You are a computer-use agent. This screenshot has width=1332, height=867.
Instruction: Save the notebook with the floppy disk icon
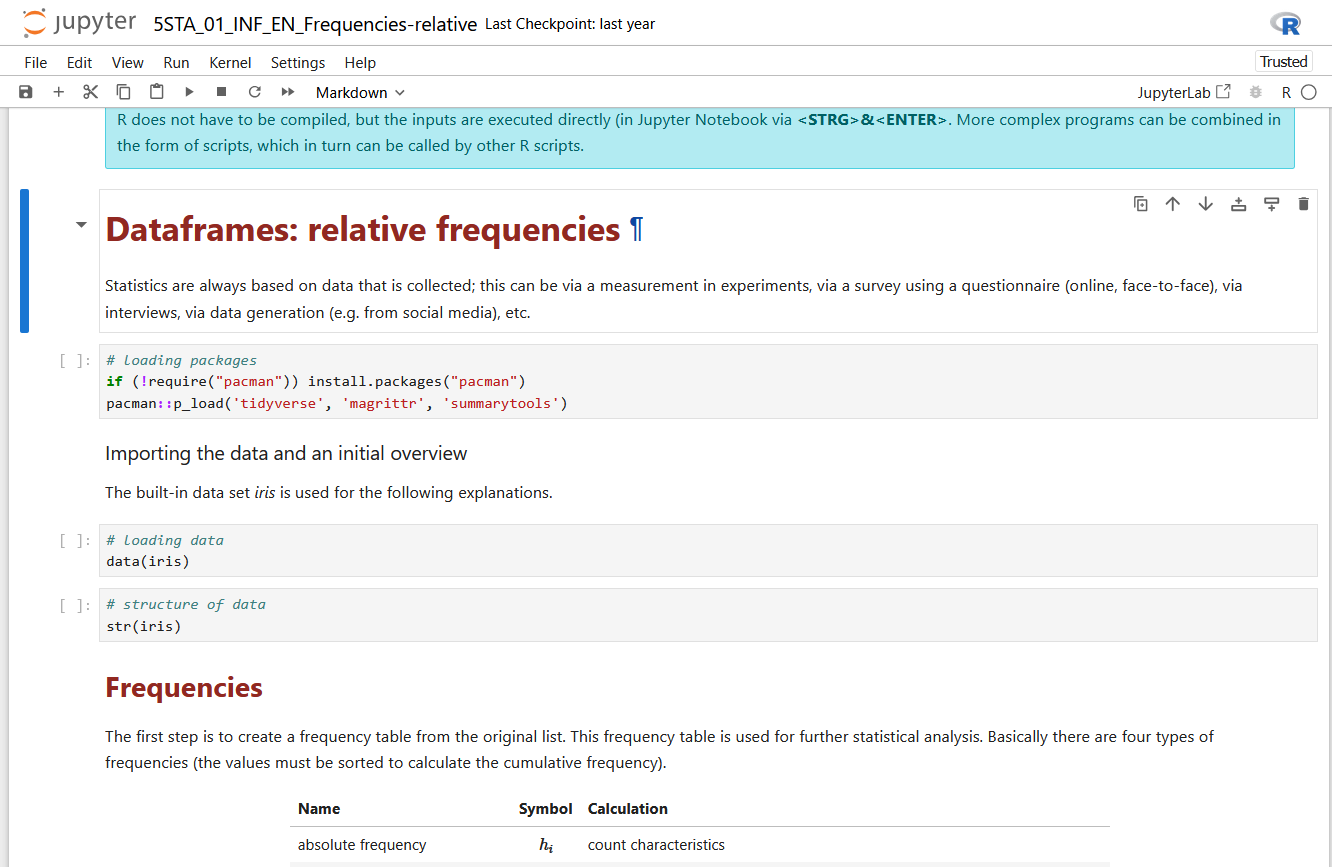click(x=26, y=92)
